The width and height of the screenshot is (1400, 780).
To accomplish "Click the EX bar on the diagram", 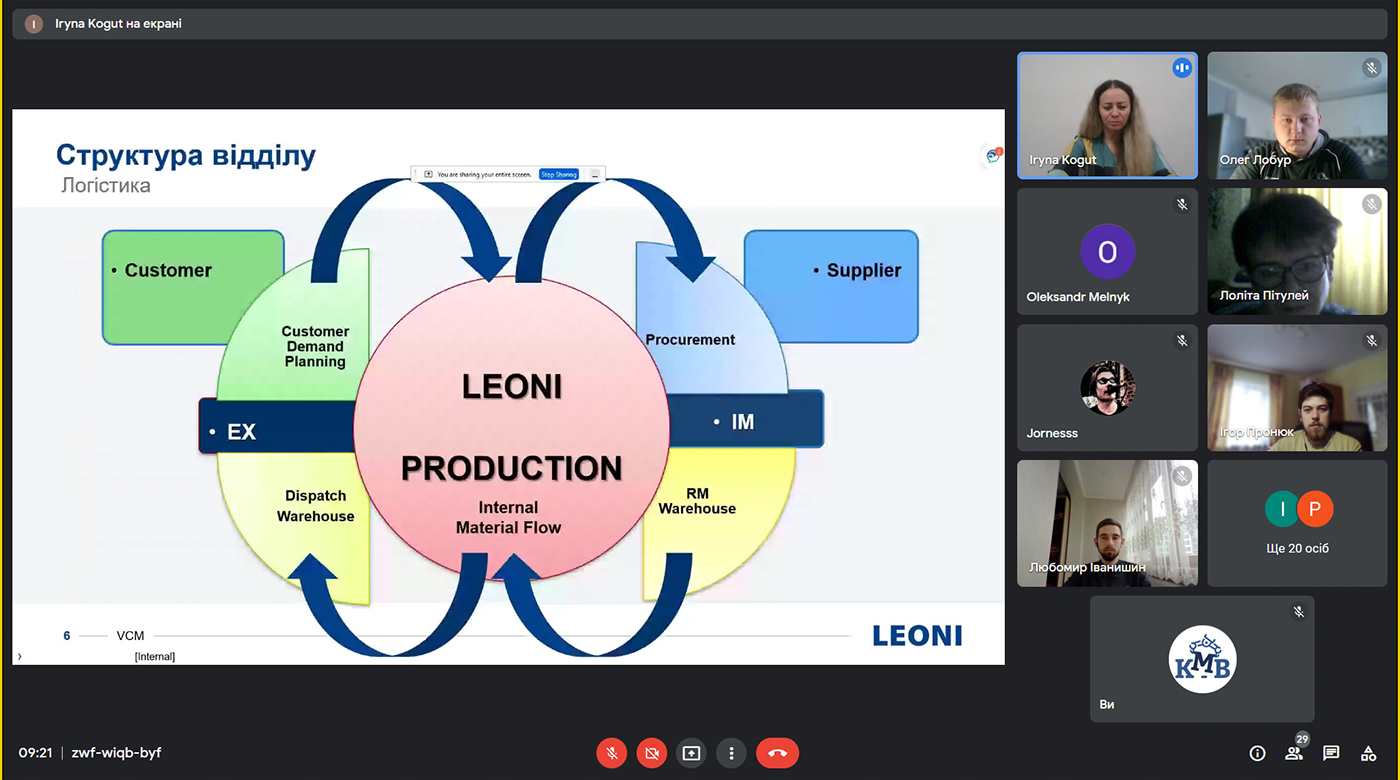I will [x=276, y=425].
